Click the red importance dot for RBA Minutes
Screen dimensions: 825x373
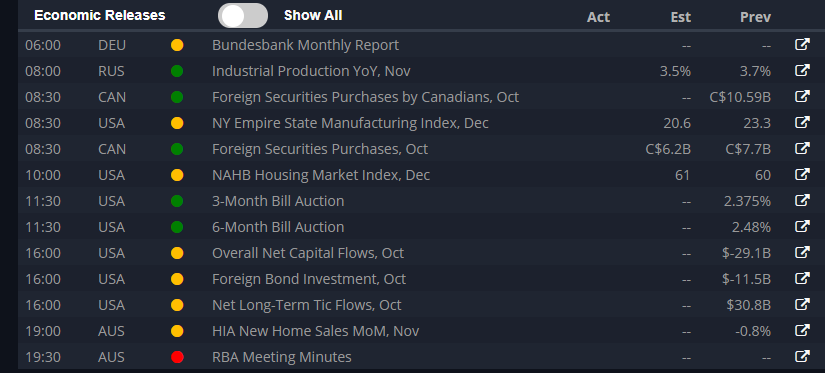tap(177, 357)
